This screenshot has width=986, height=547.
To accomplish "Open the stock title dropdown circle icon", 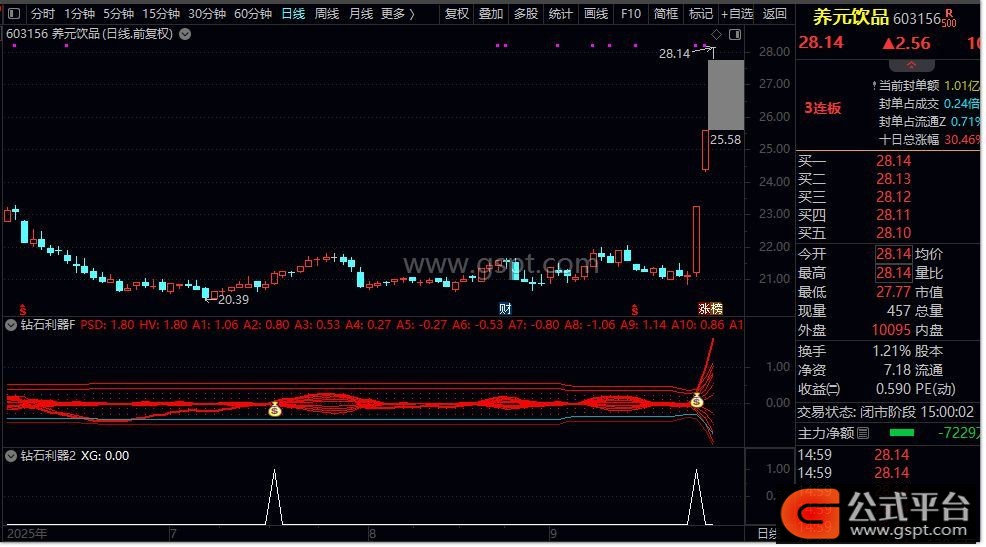I will point(185,34).
